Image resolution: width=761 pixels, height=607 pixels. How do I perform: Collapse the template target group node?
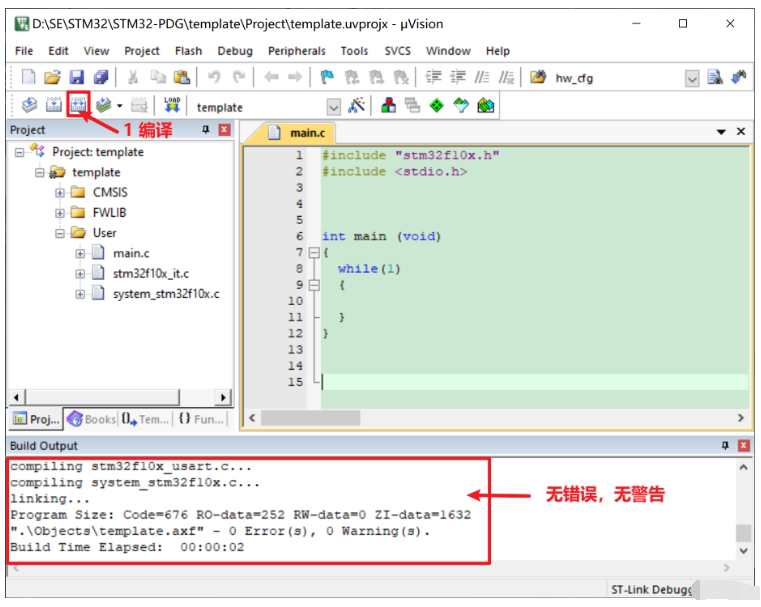click(39, 173)
